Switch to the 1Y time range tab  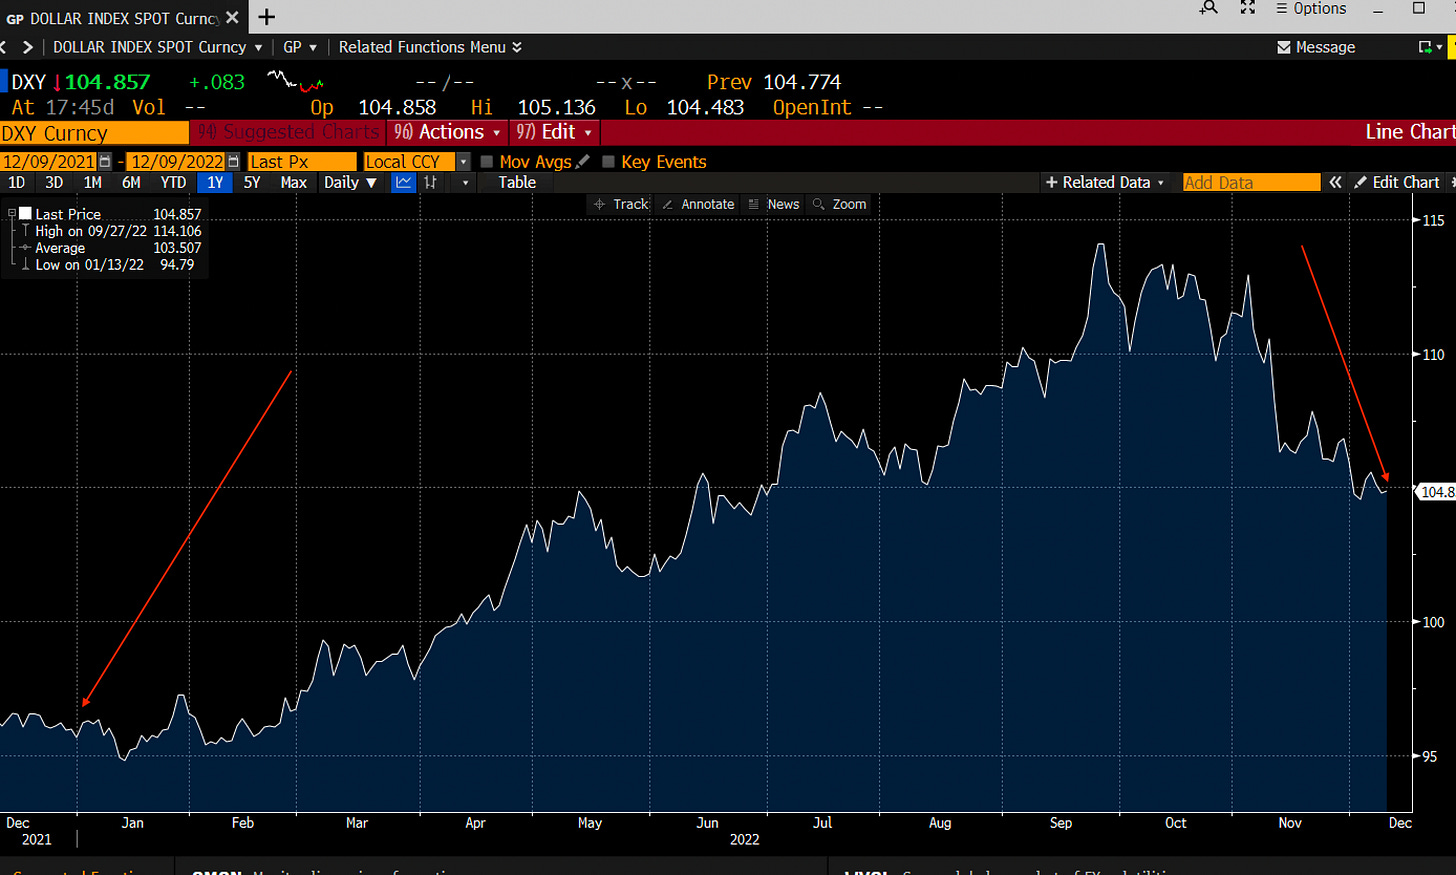click(x=216, y=182)
